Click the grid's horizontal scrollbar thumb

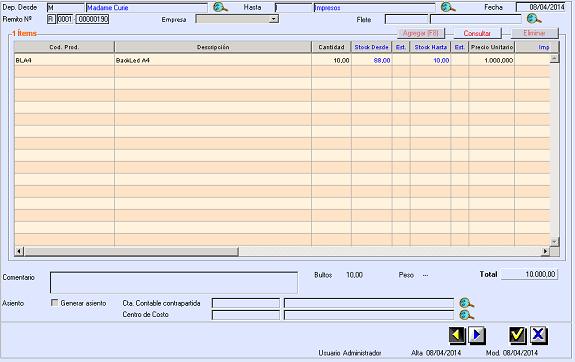(x=131, y=251)
